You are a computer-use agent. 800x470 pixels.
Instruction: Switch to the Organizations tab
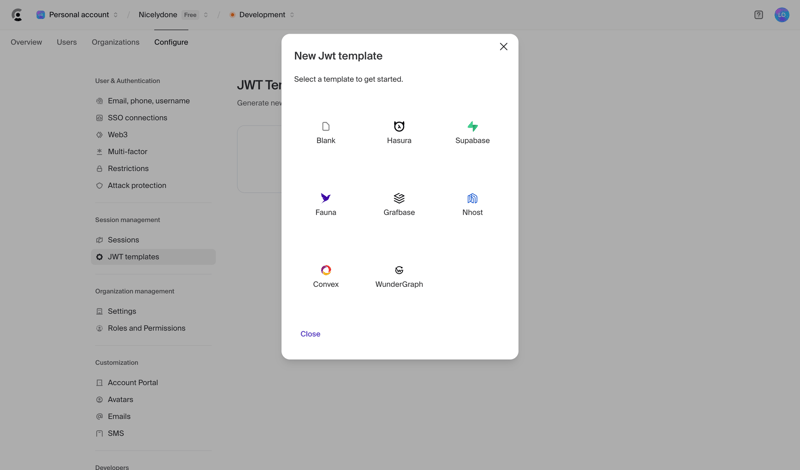(x=115, y=42)
